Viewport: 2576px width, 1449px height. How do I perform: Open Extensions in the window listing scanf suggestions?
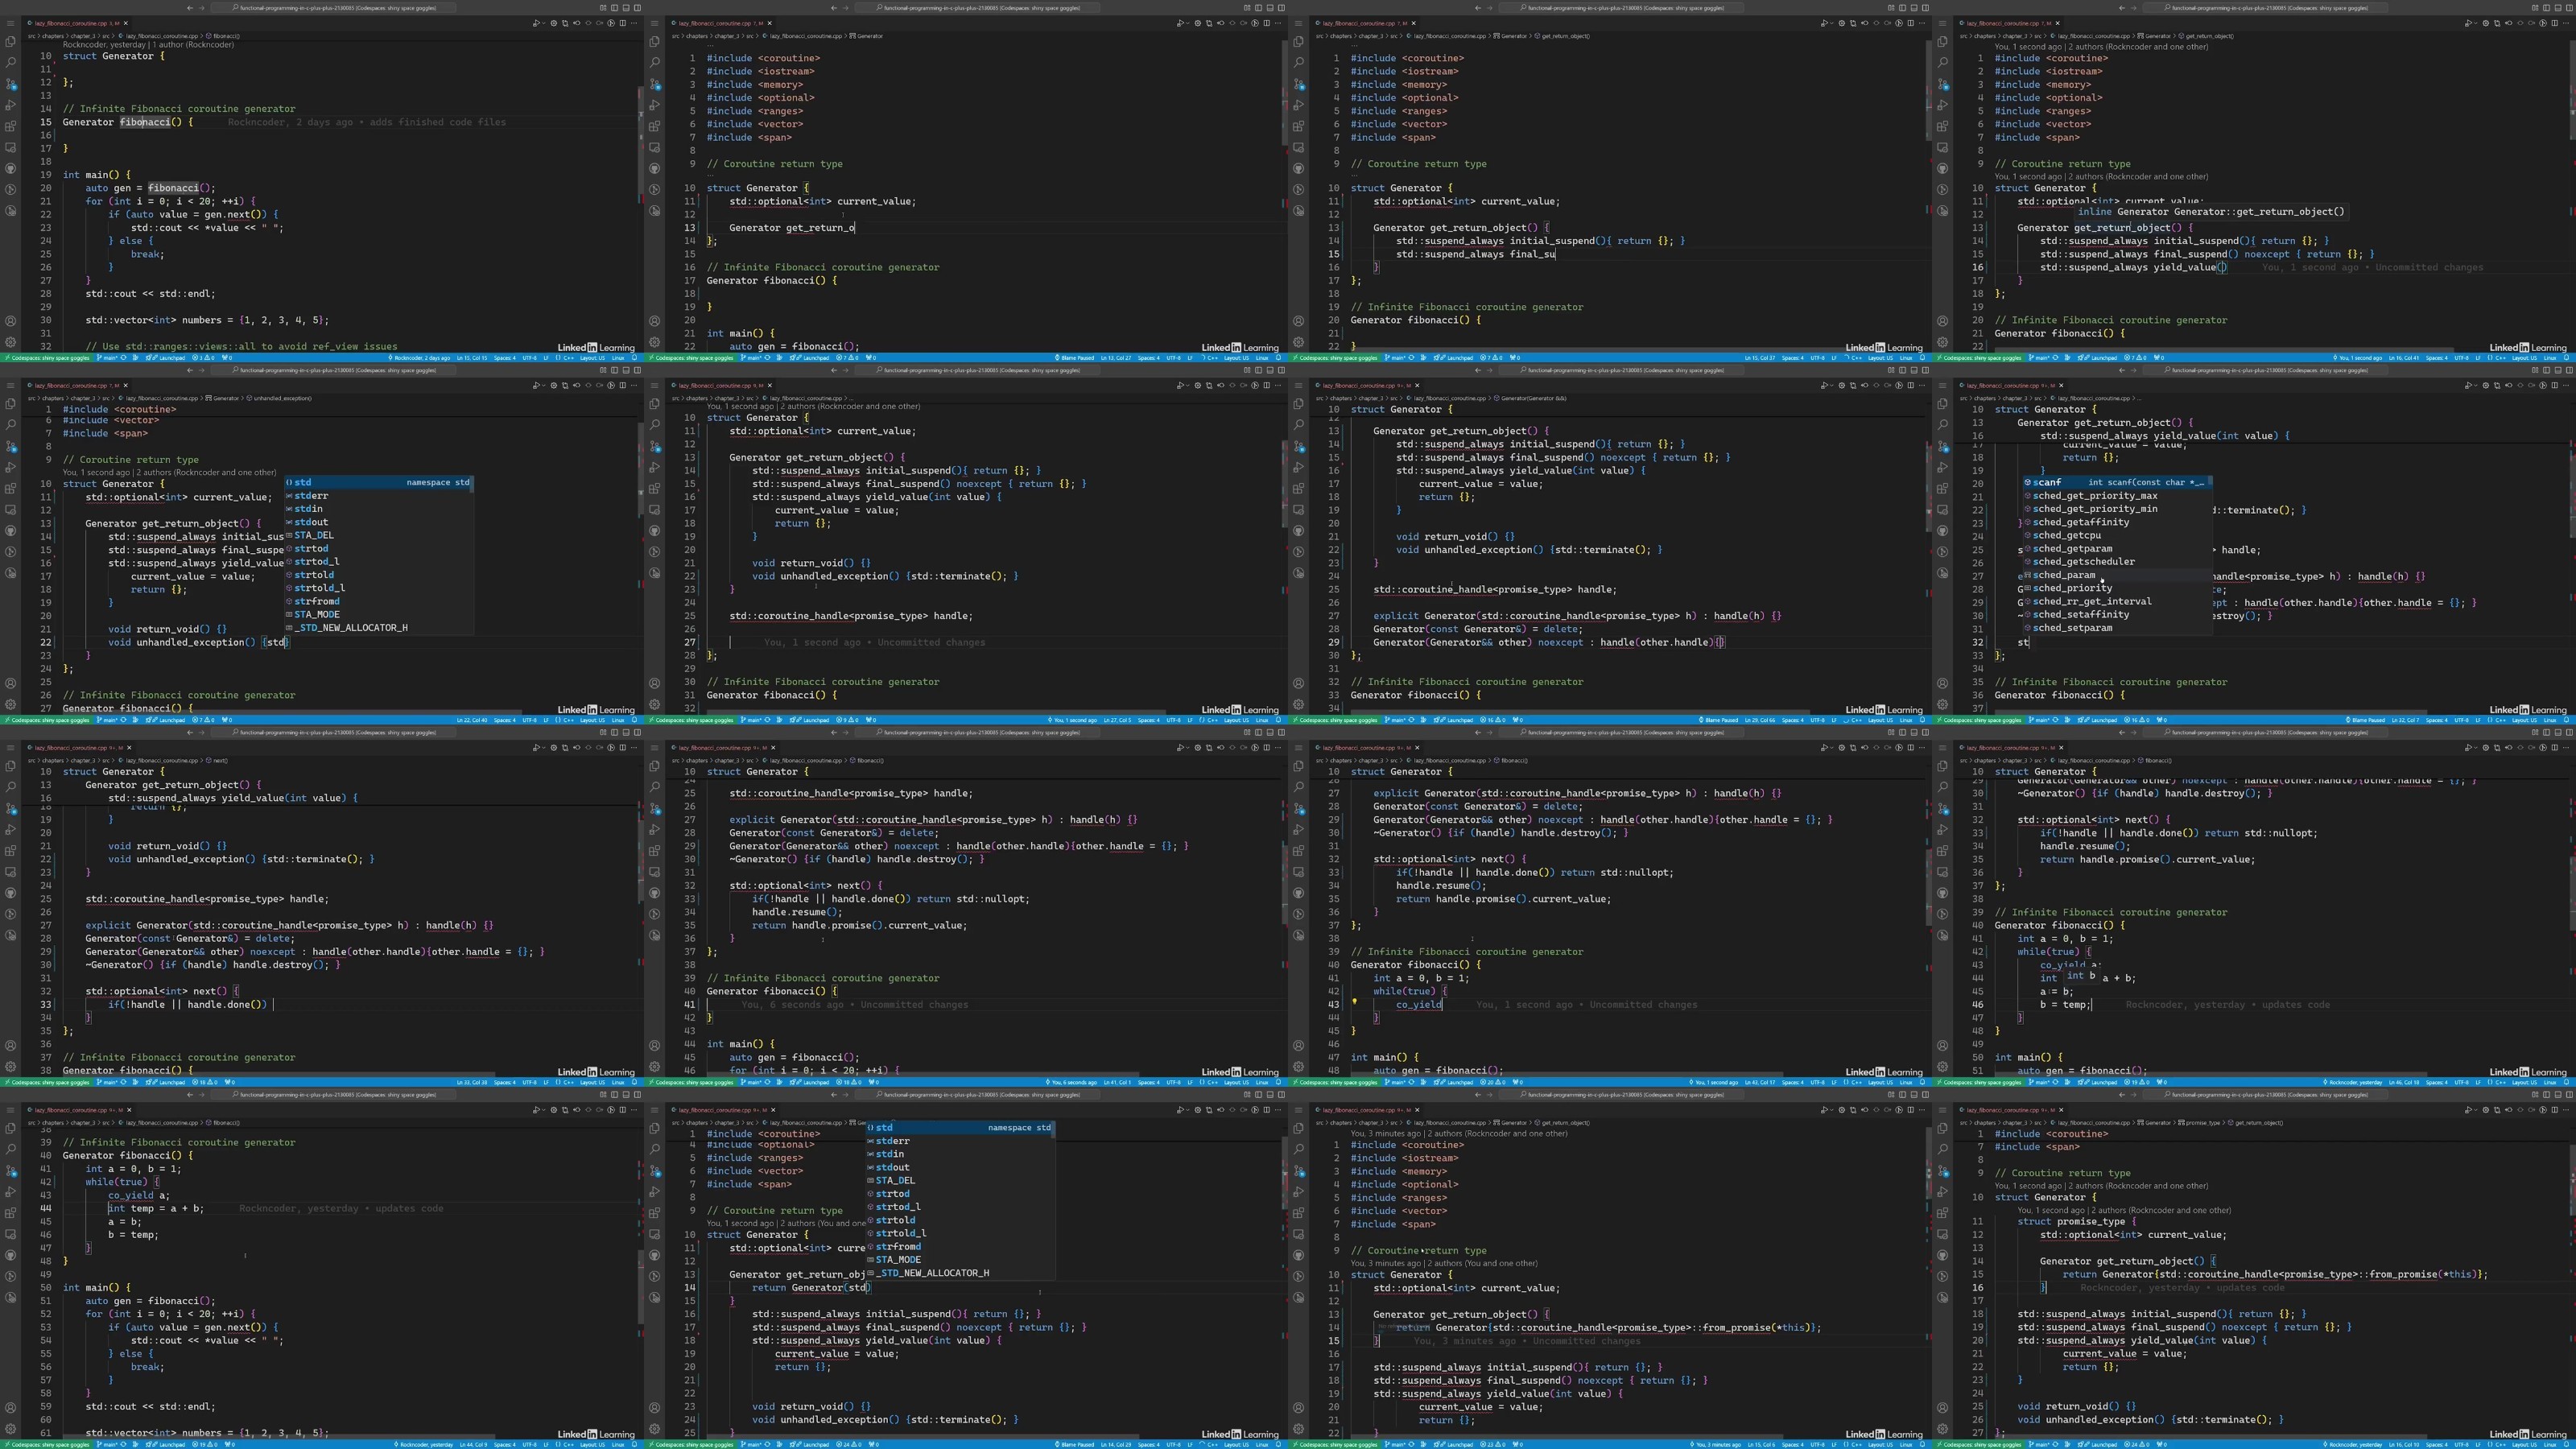tap(1942, 488)
